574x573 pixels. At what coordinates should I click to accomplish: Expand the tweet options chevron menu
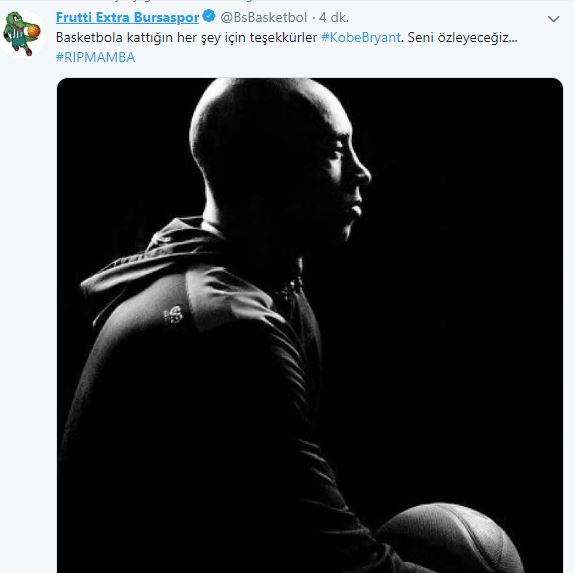(553, 19)
